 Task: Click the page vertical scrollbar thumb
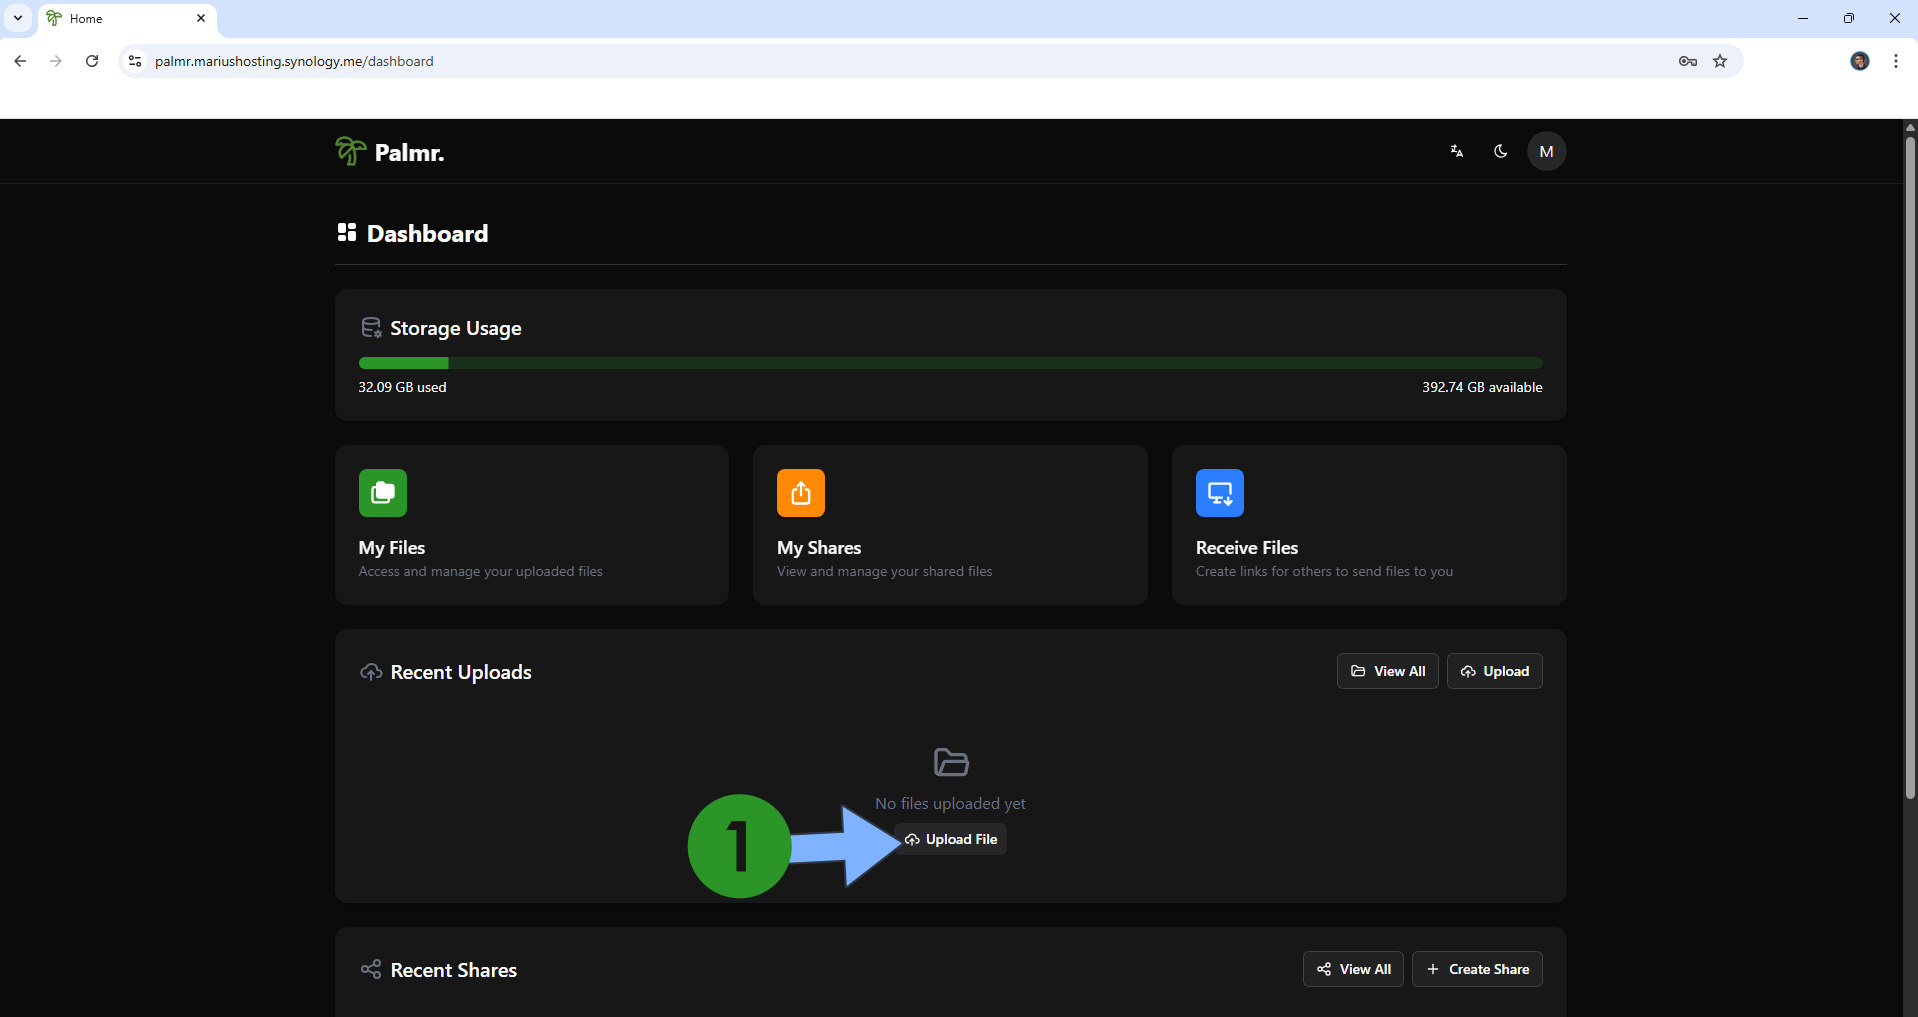point(1910,467)
